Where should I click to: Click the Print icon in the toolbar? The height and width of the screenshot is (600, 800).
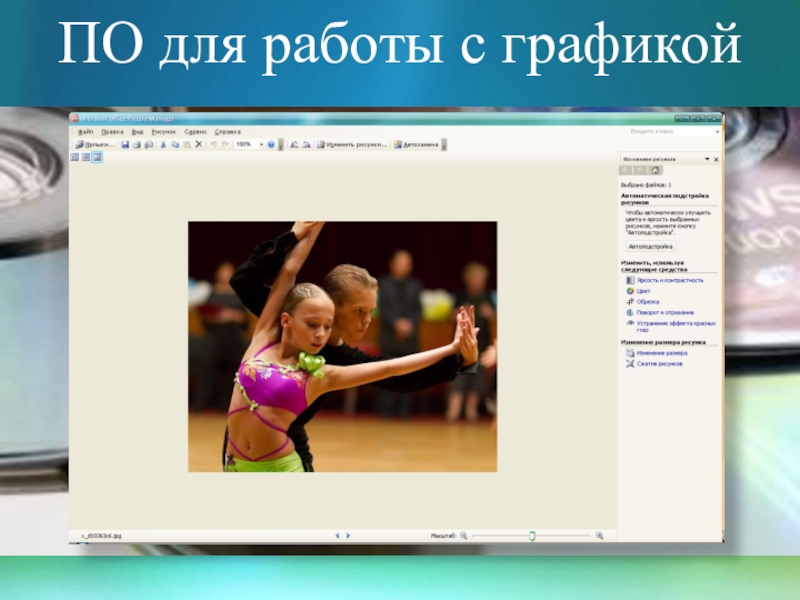[x=137, y=144]
